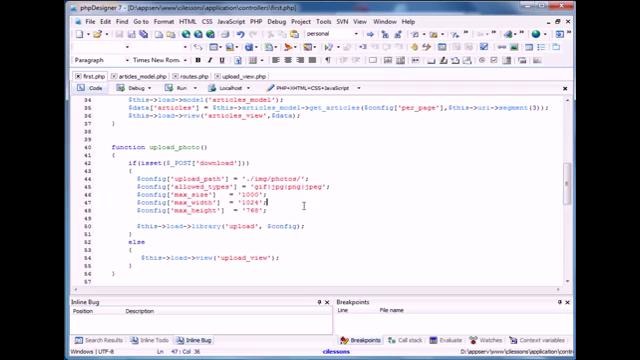
Task: Open the Debug menu in menu bar
Action: (276, 22)
